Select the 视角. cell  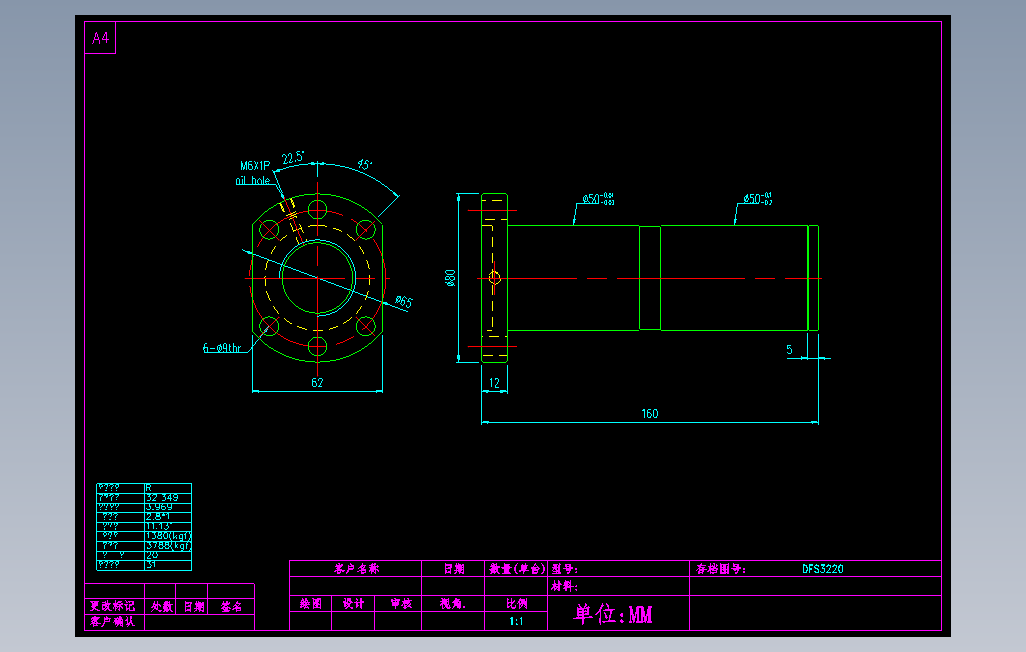tap(453, 604)
